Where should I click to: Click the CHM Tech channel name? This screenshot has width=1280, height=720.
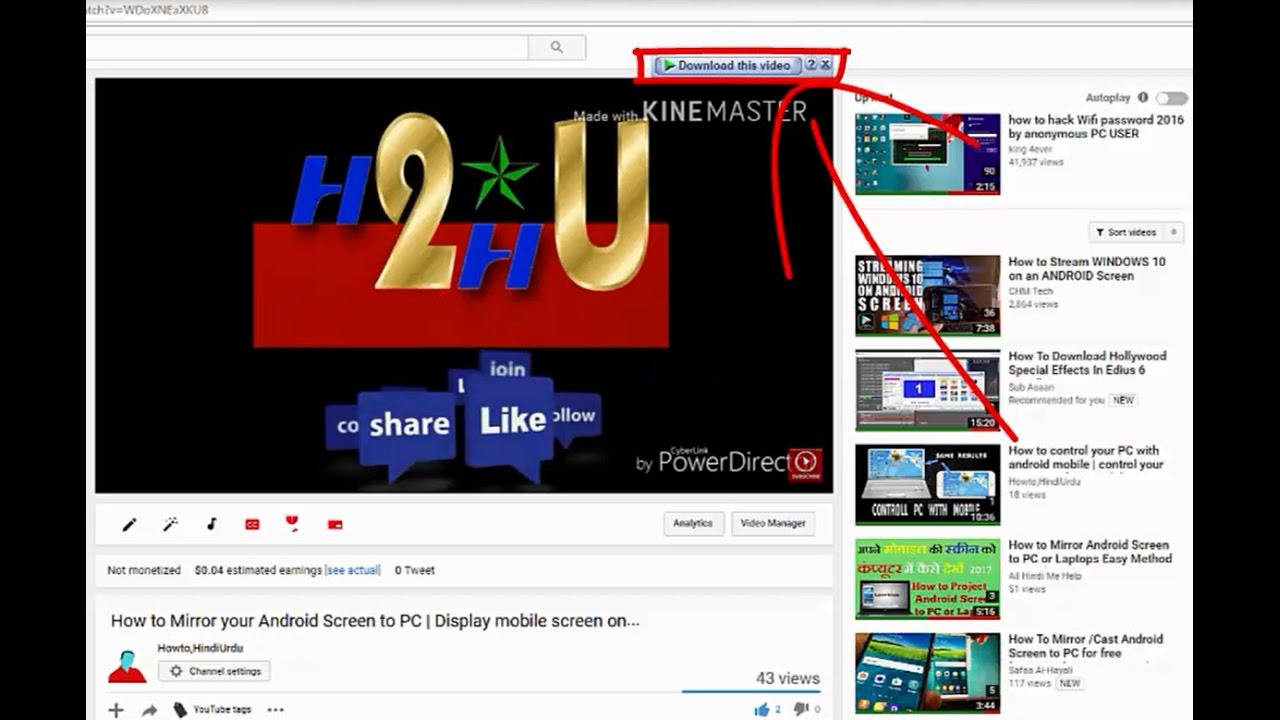coord(1030,292)
